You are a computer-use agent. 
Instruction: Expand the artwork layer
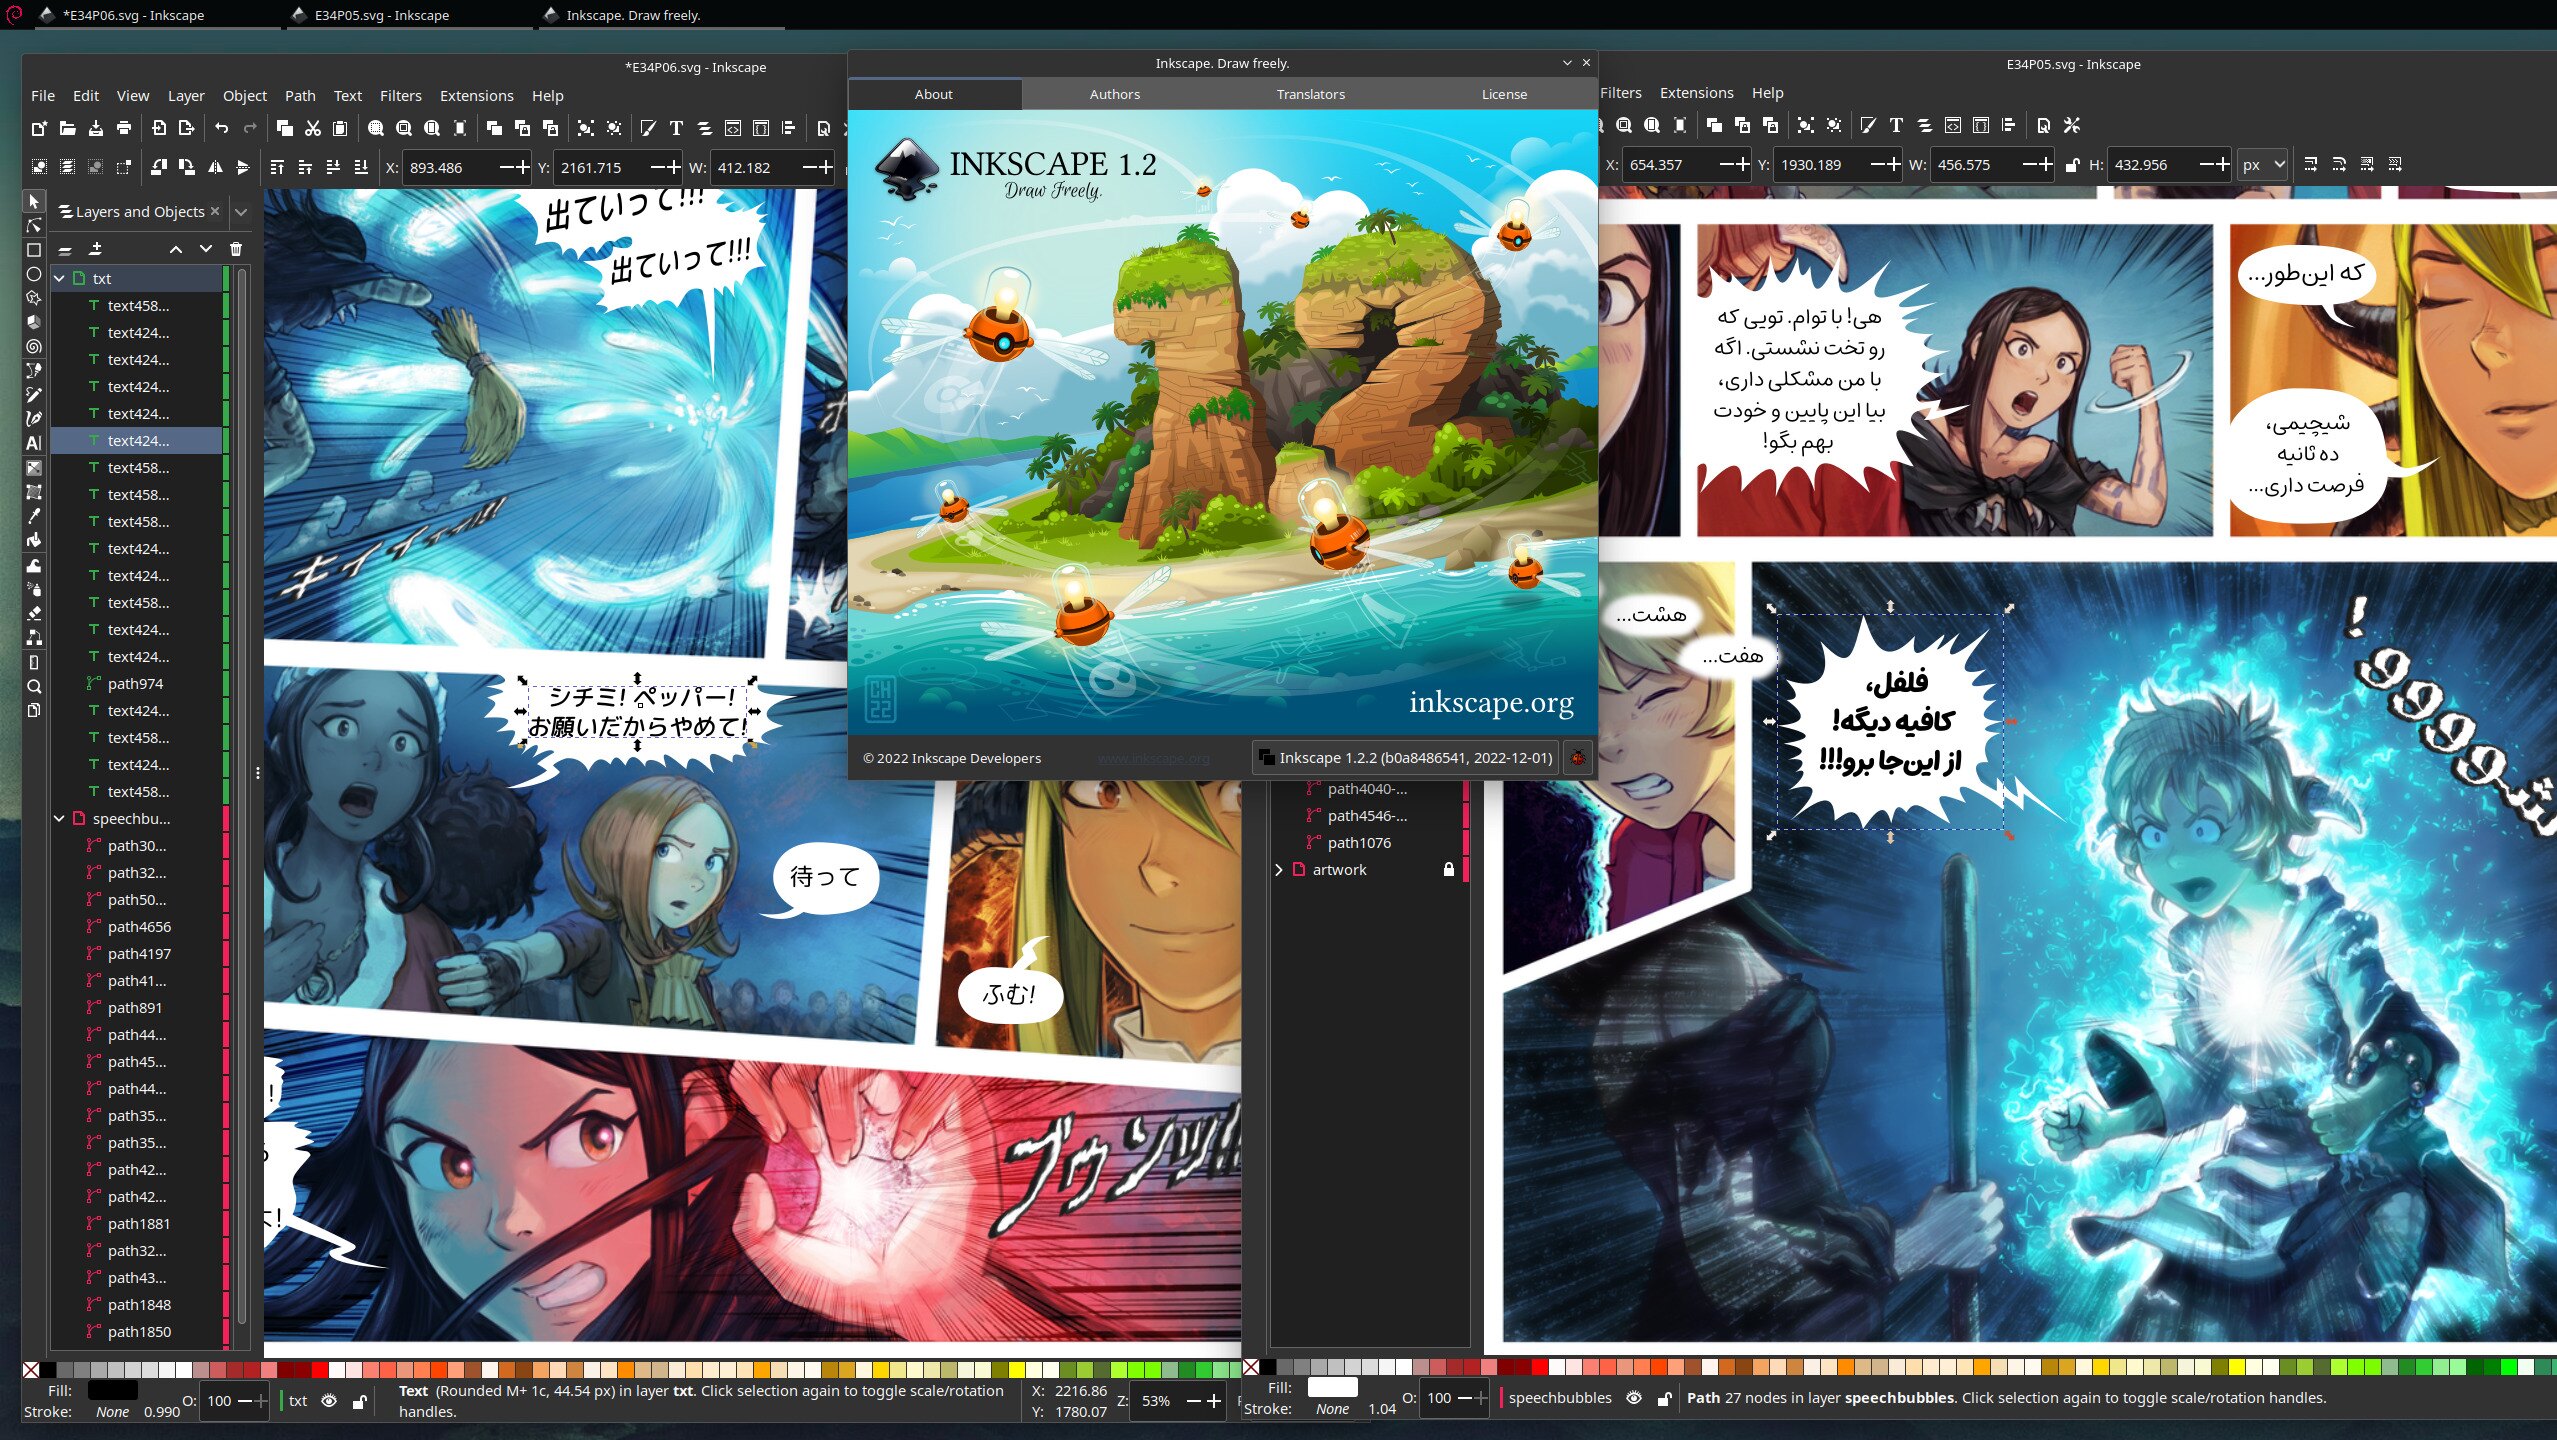click(1279, 870)
